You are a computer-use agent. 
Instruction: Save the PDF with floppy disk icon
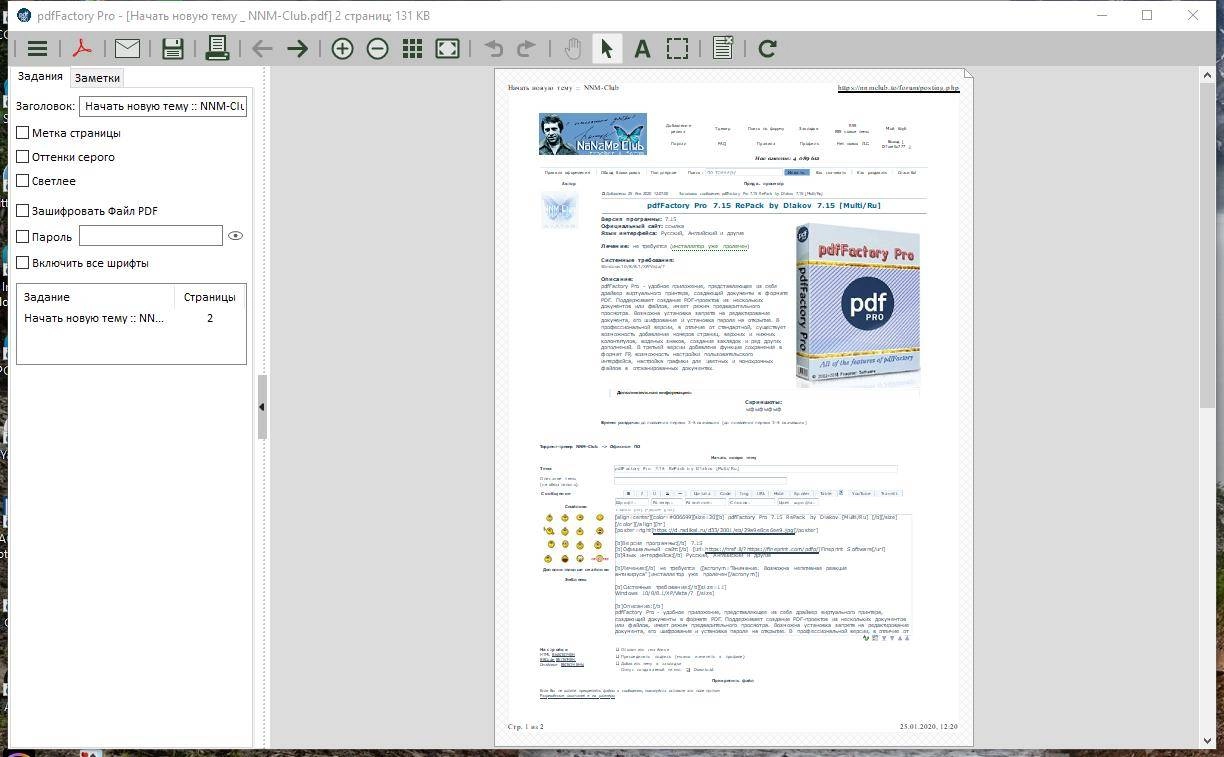point(172,48)
